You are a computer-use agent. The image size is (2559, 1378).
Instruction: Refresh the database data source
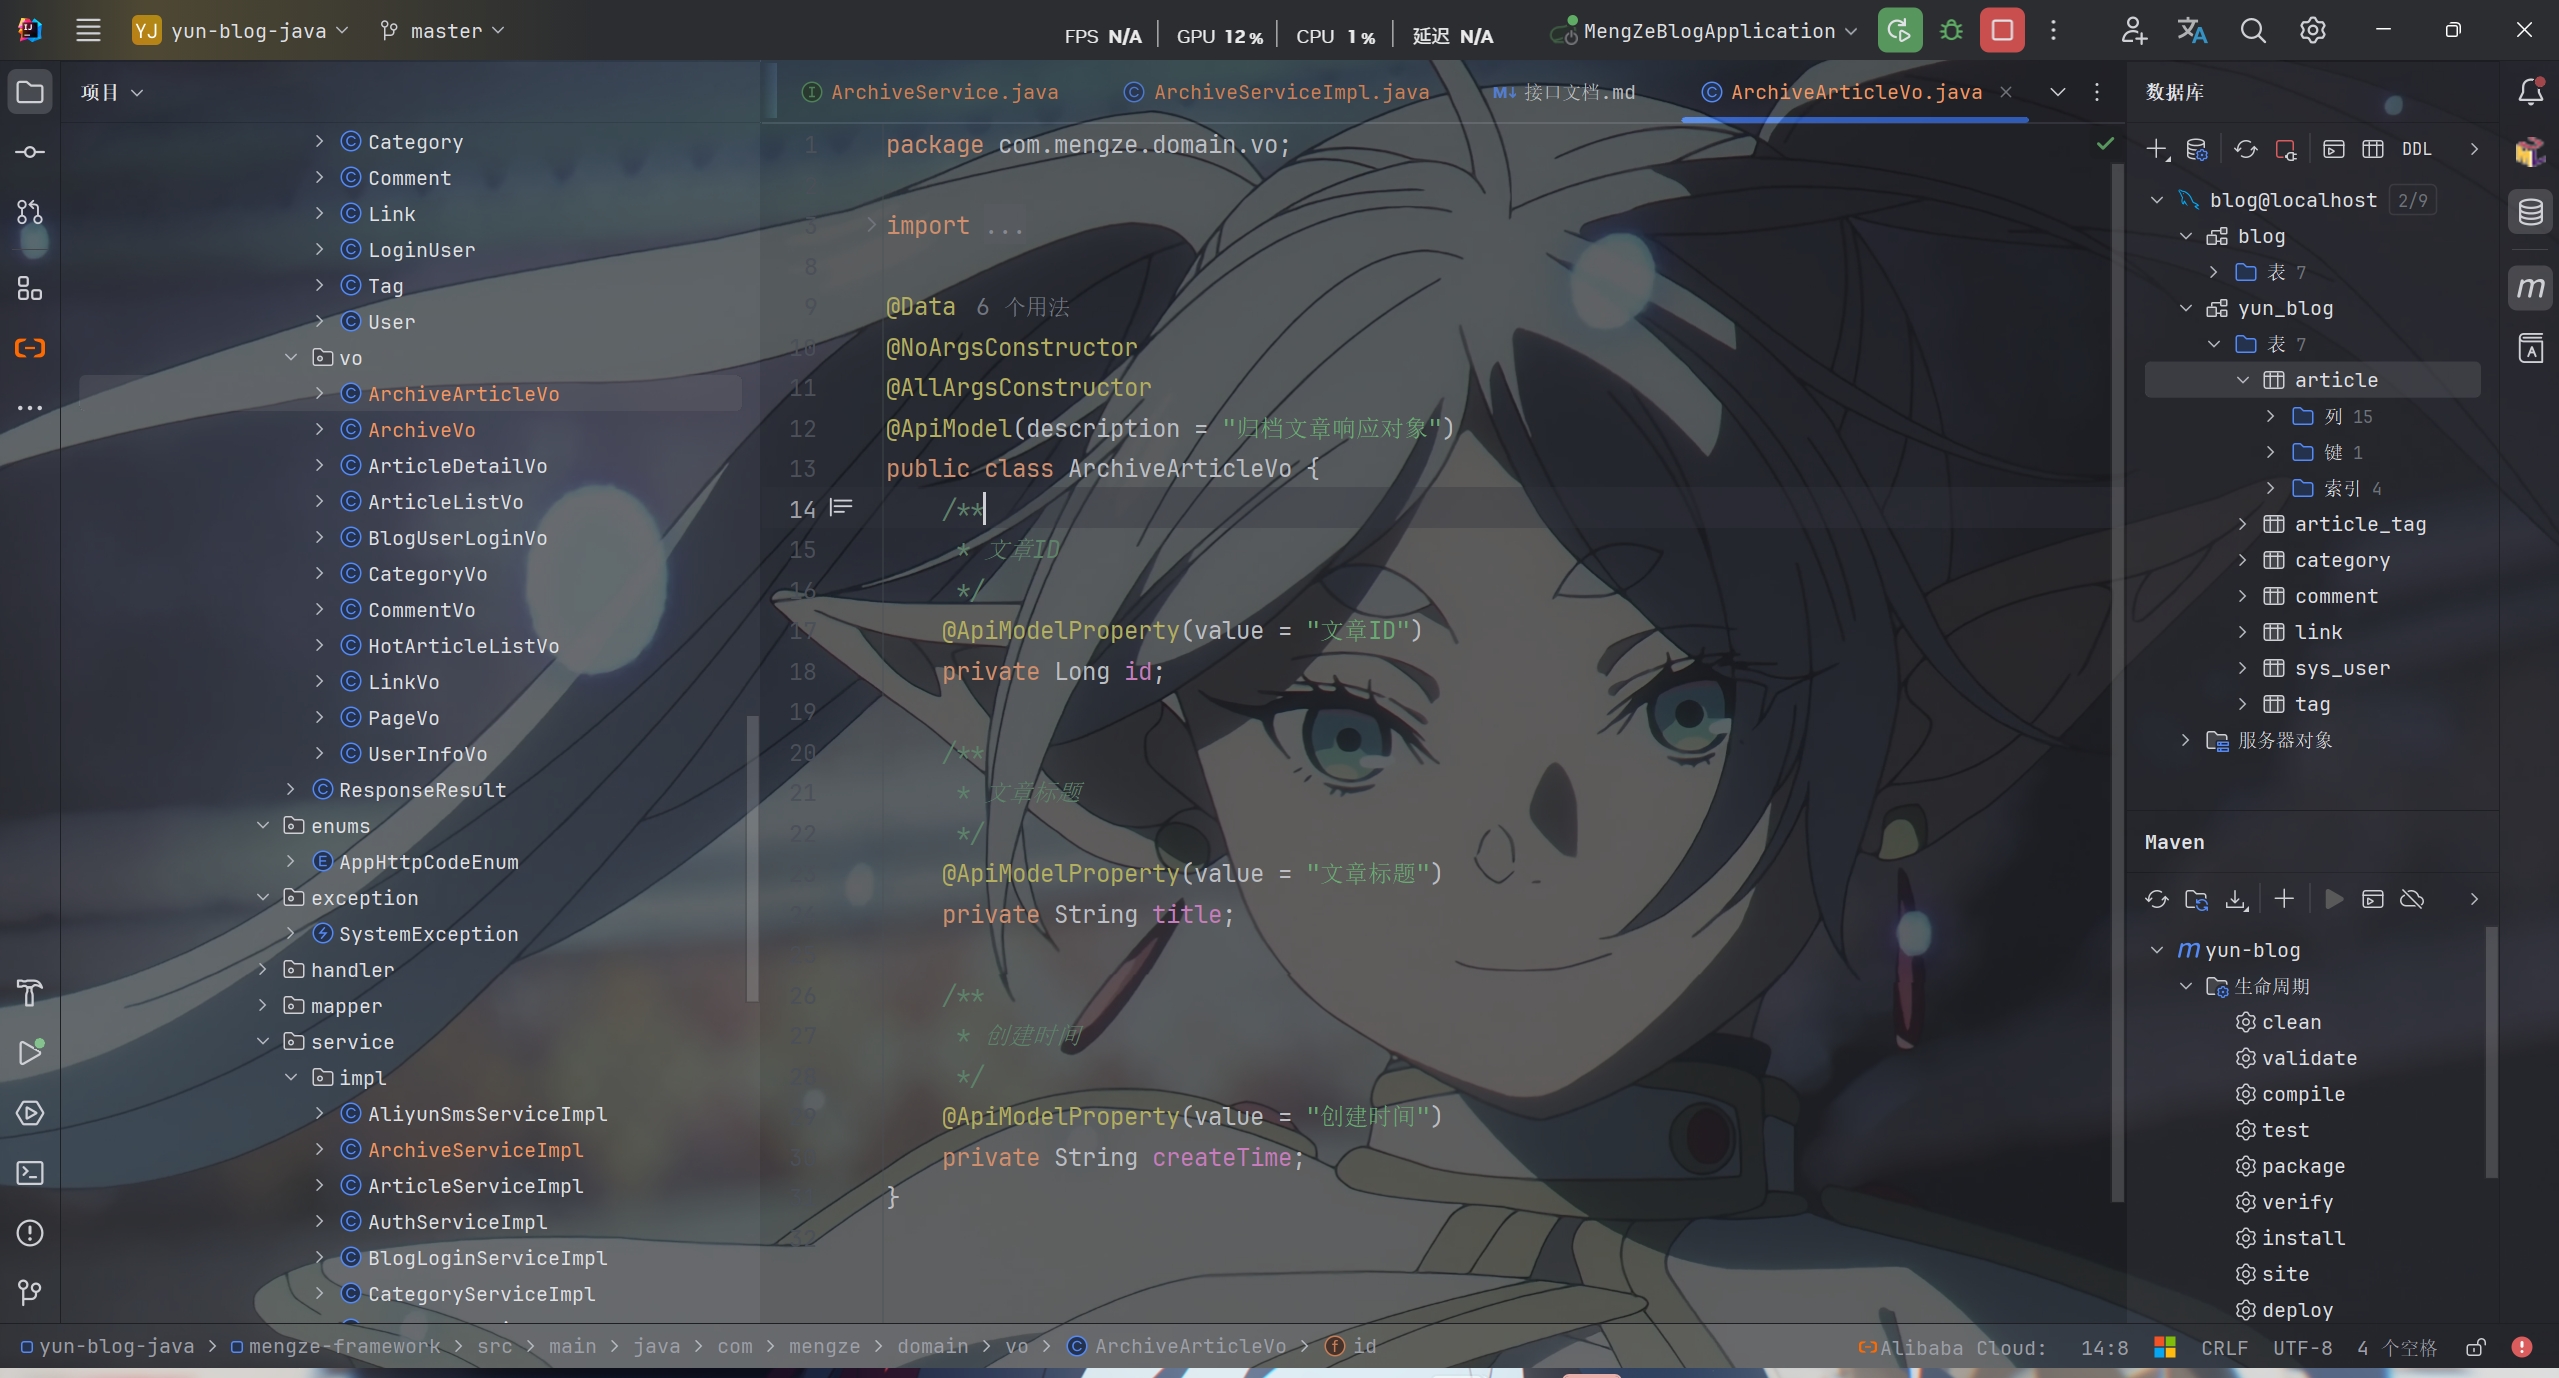pyautogui.click(x=2246, y=149)
